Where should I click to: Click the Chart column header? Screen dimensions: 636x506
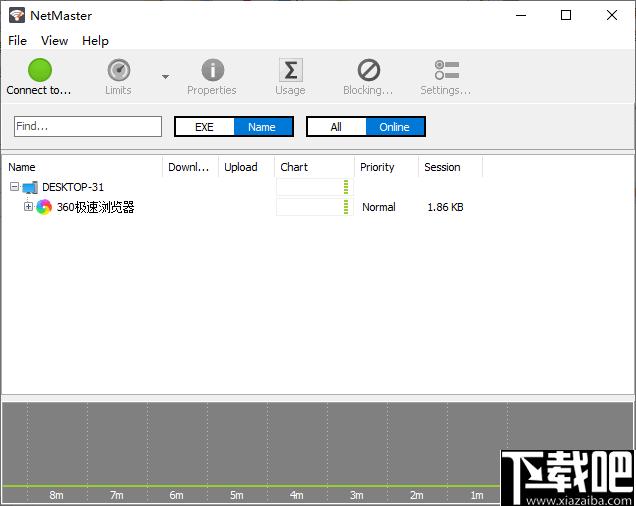point(314,167)
